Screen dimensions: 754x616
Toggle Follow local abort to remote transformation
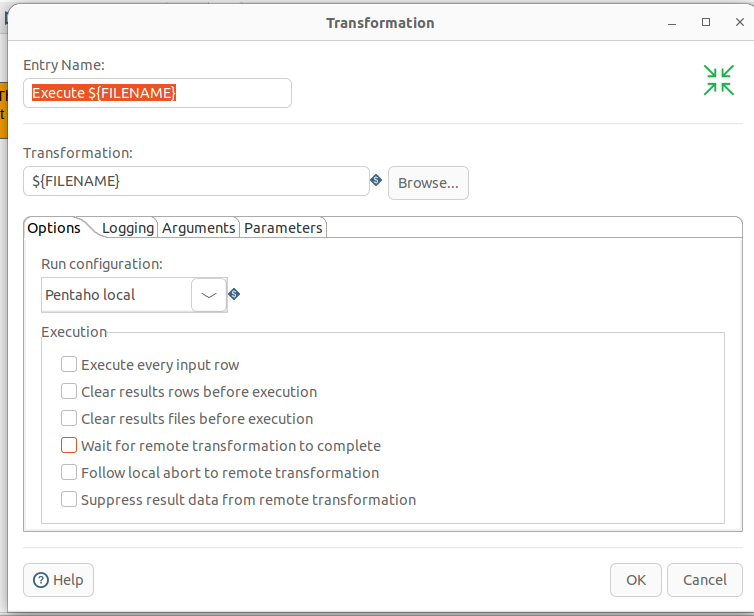pos(69,473)
